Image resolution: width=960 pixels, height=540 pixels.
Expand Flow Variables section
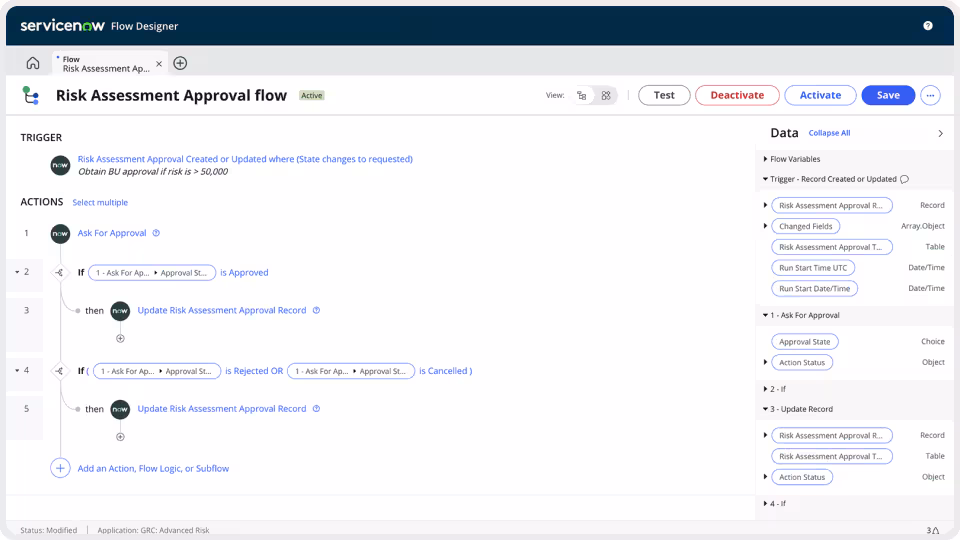[x=765, y=159]
